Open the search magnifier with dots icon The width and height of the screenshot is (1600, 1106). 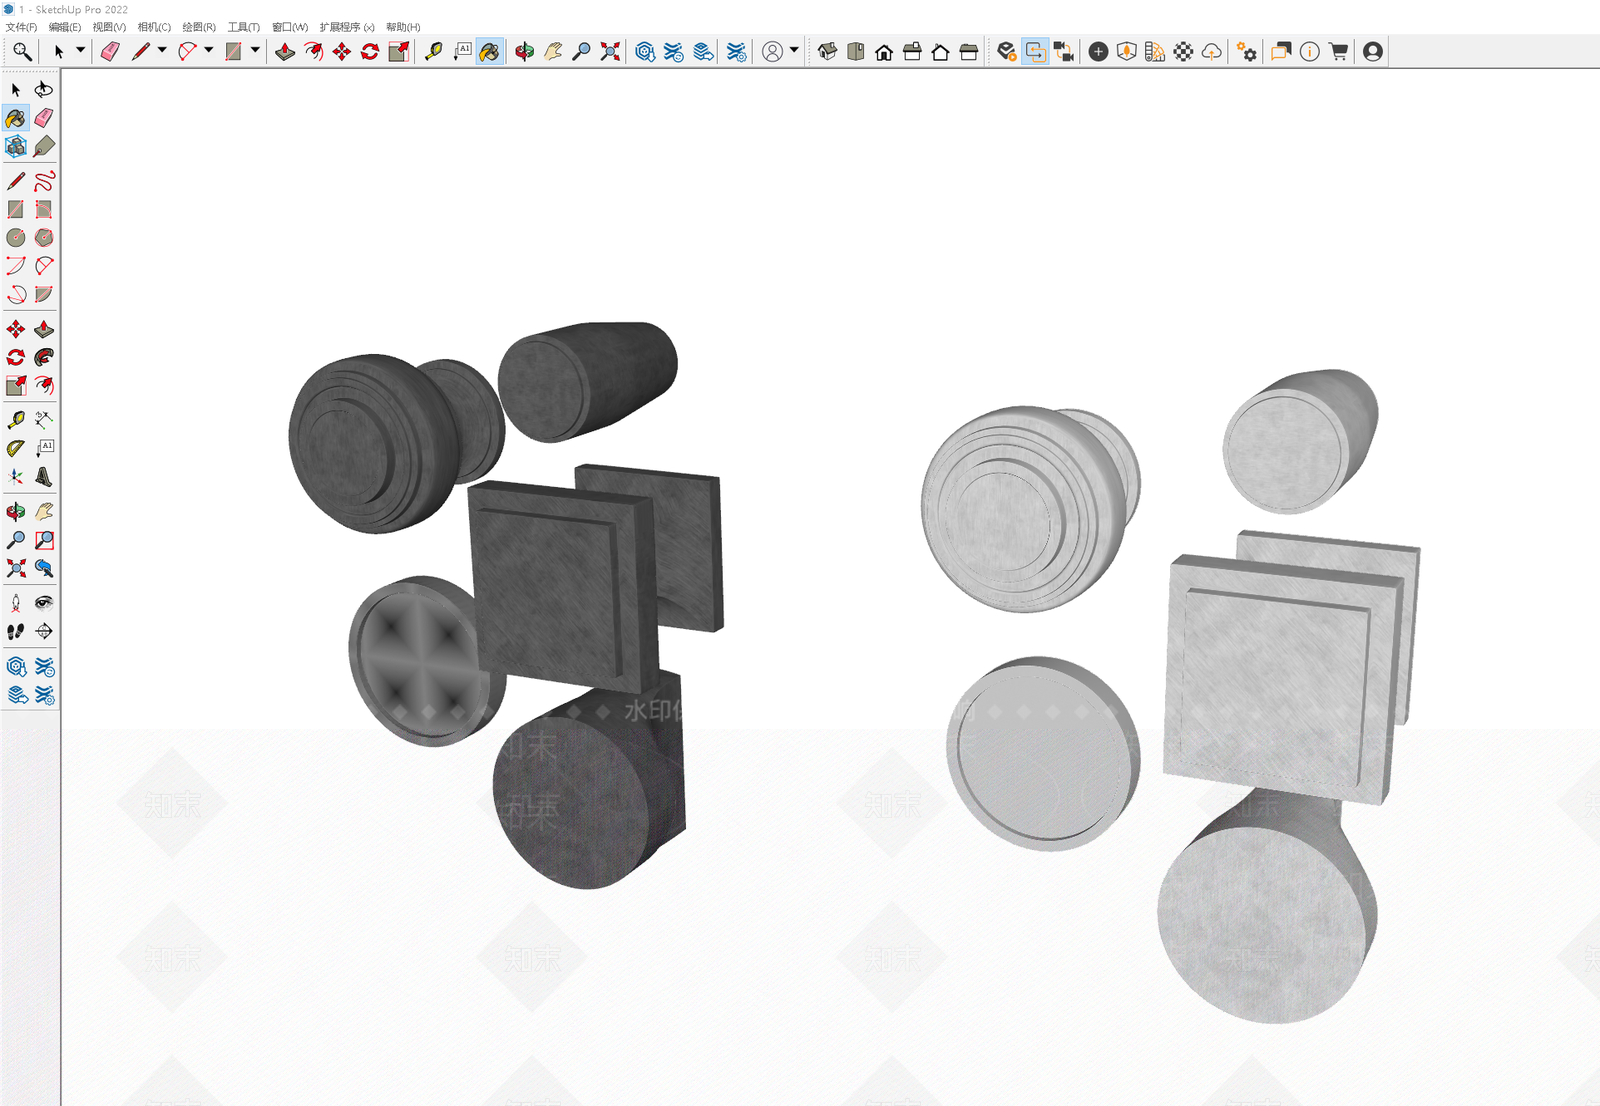click(x=22, y=51)
